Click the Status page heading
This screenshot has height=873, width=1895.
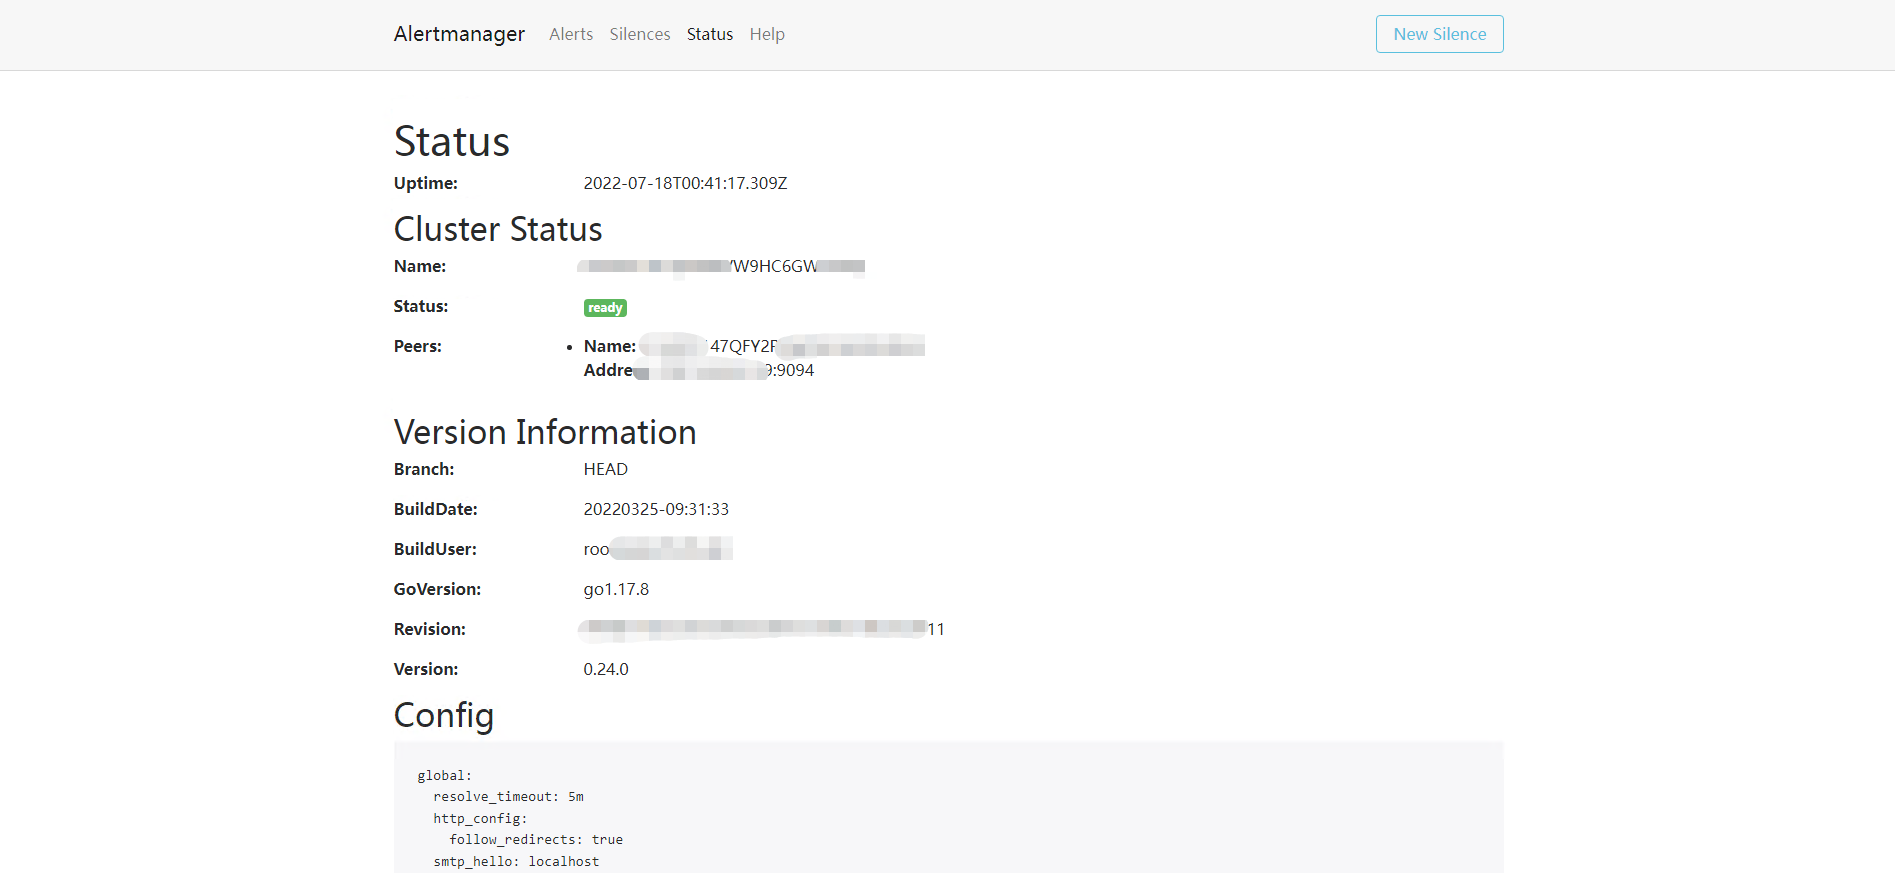coord(452,141)
